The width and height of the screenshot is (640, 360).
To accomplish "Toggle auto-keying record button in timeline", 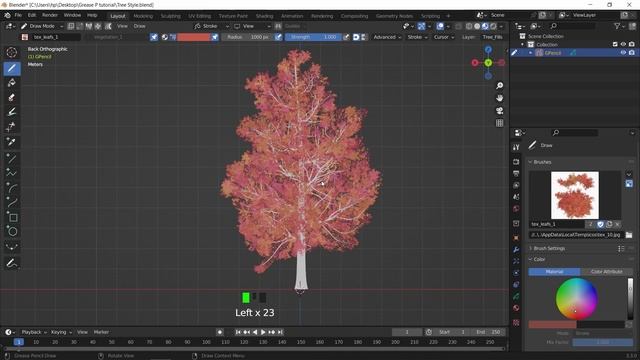I will pyautogui.click(x=220, y=332).
